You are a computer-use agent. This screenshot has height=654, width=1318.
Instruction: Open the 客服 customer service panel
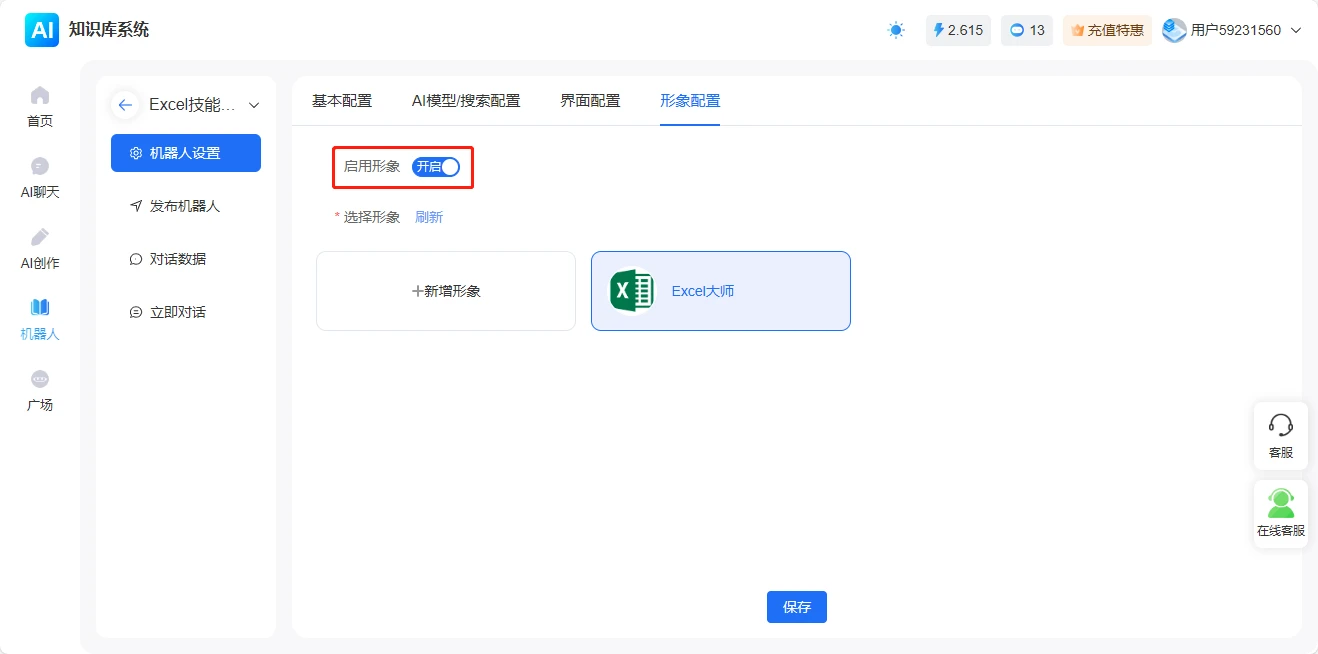coord(1280,435)
